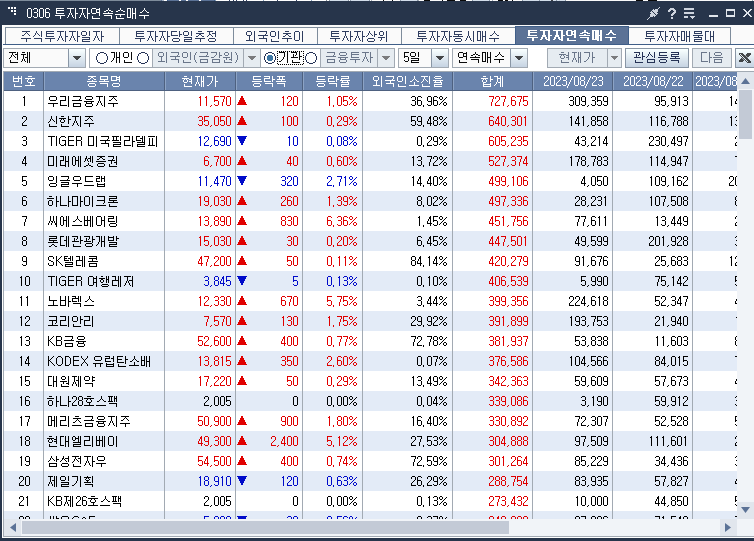
Task: Click down arrow icon in 제일기획 row
Action: pos(242,480)
